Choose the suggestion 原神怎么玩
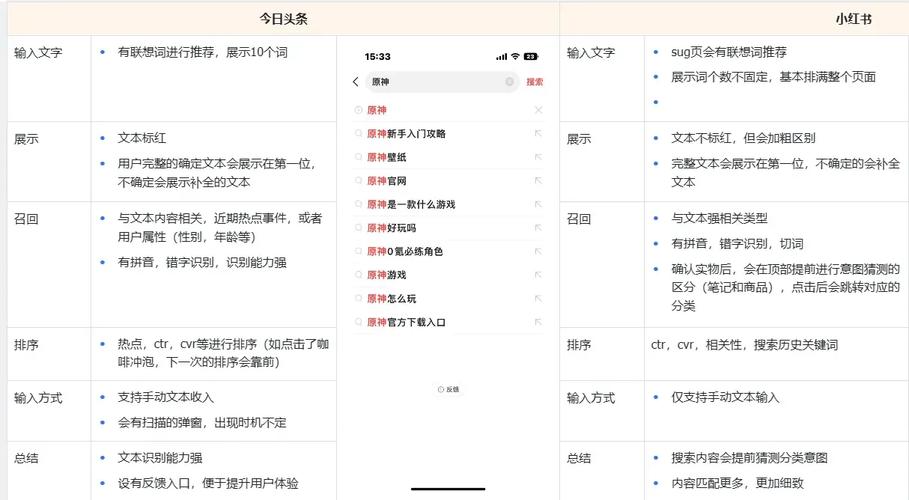The height and width of the screenshot is (500, 909). point(391,298)
